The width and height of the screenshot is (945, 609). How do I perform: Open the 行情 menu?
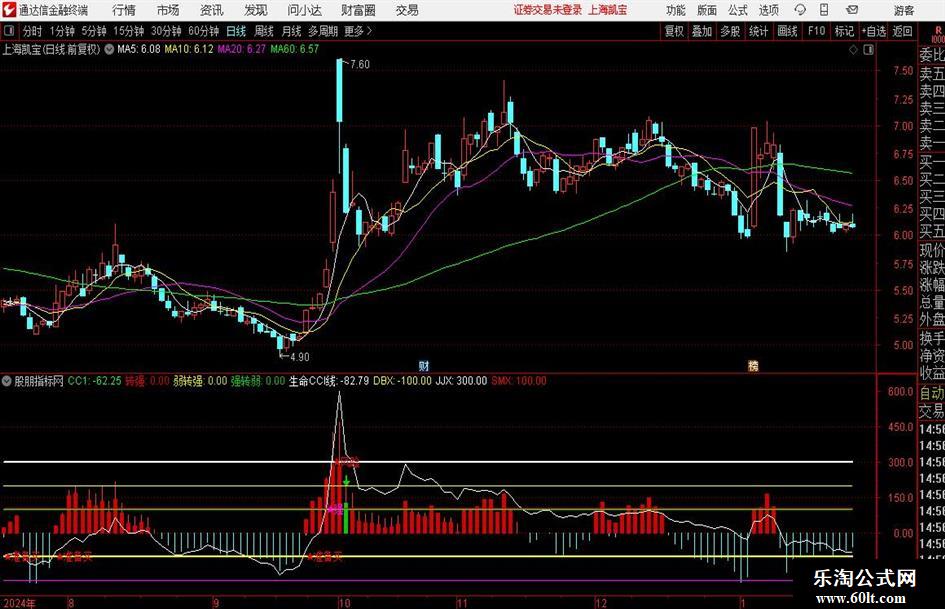(124, 10)
